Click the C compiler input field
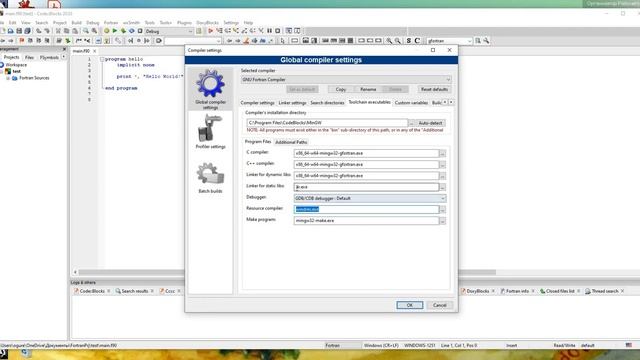The height and width of the screenshot is (360, 640). pyautogui.click(x=366, y=153)
